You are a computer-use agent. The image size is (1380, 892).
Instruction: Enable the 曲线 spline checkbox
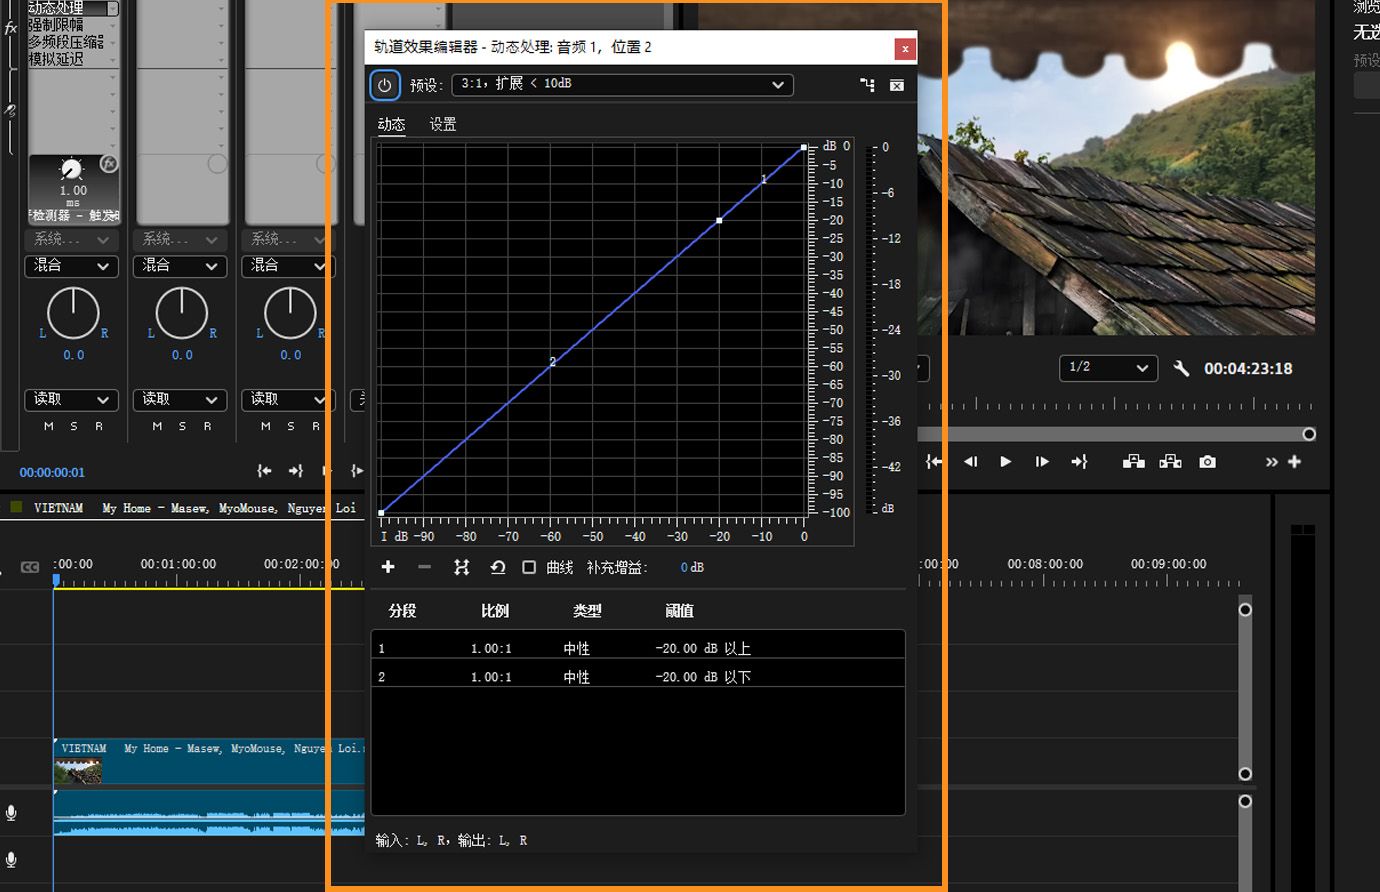(530, 567)
